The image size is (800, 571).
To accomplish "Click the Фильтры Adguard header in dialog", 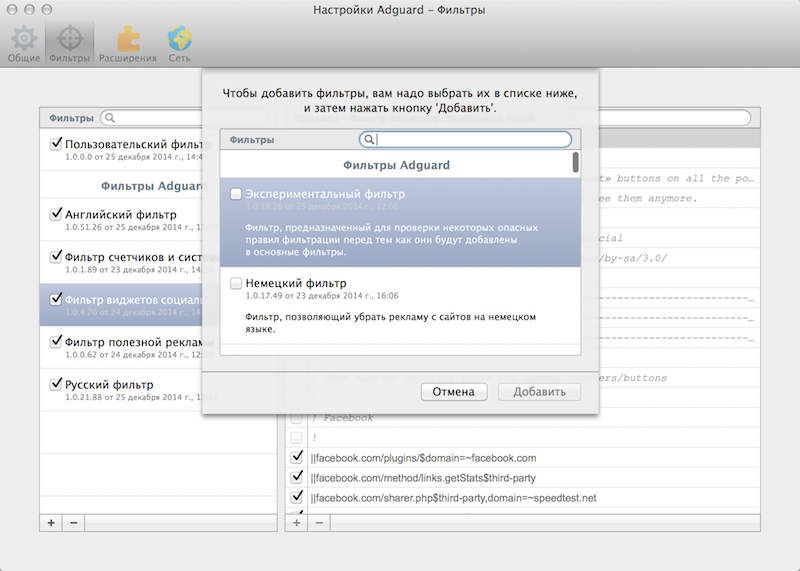I will tap(396, 165).
